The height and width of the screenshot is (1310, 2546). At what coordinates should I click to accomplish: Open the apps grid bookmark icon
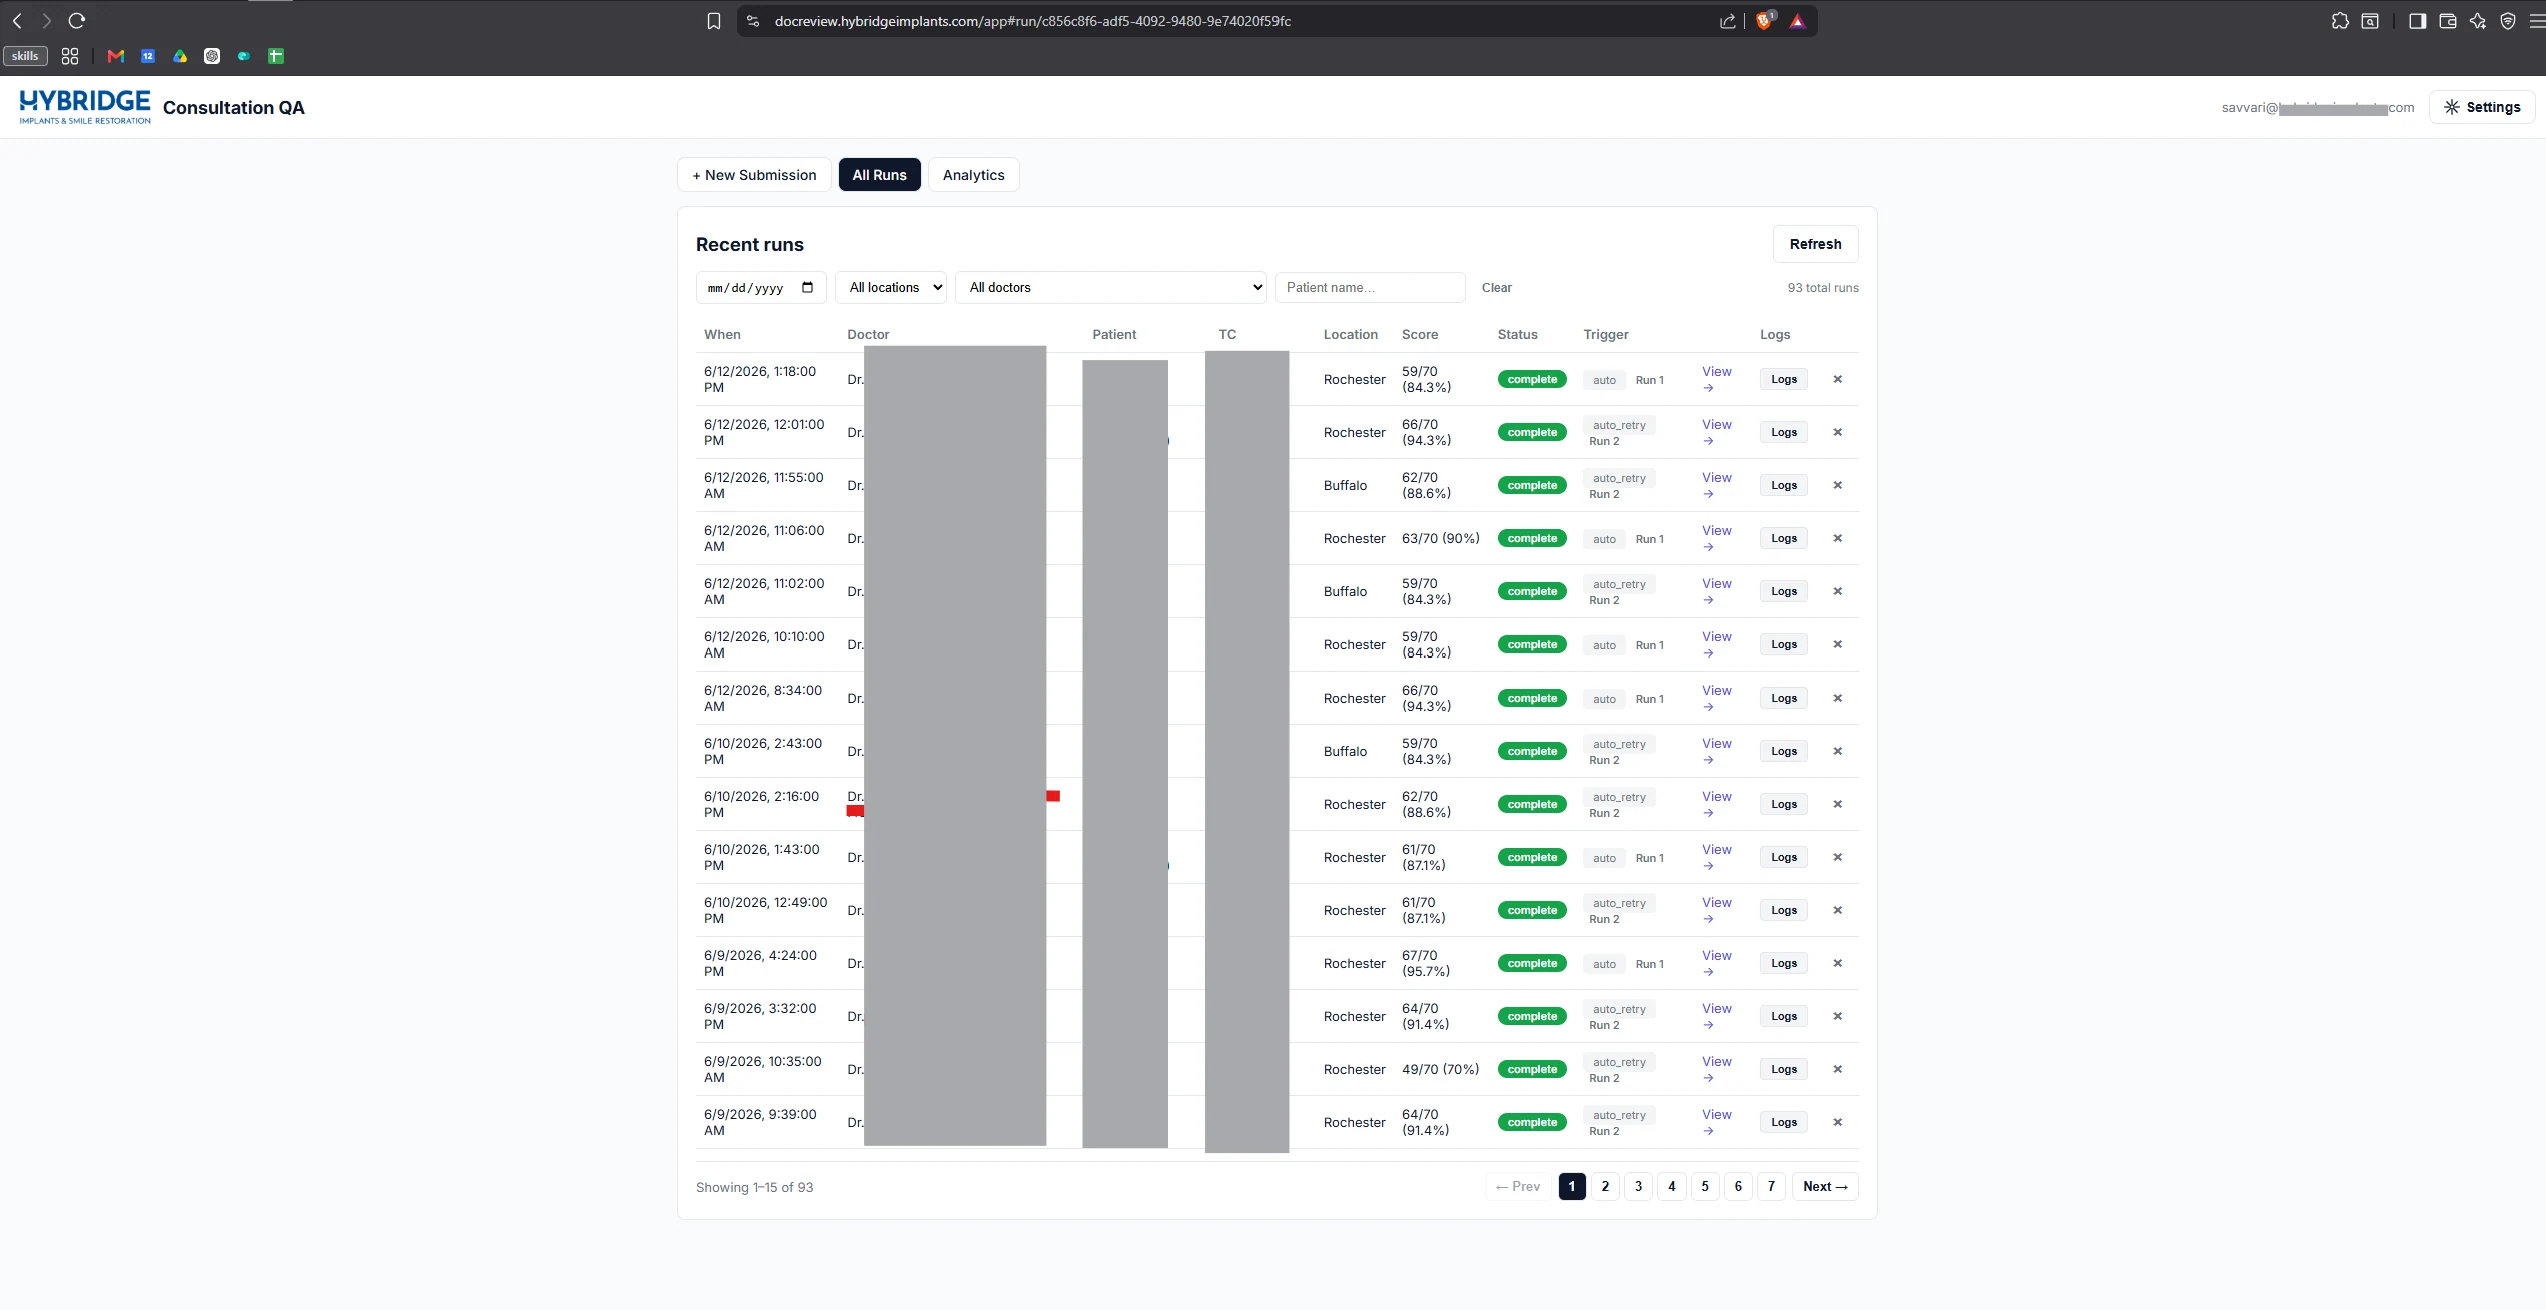pyautogui.click(x=70, y=56)
